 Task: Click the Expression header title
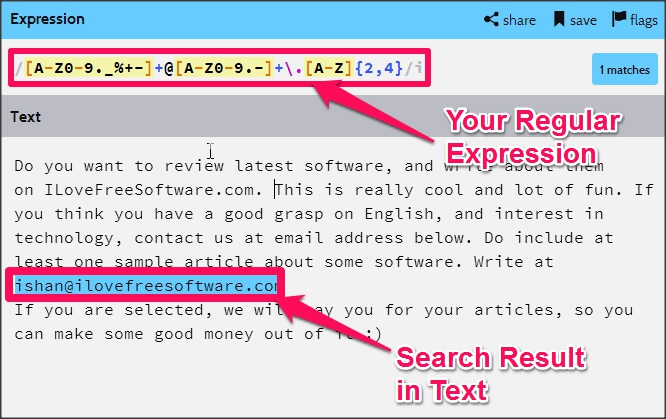click(48, 19)
